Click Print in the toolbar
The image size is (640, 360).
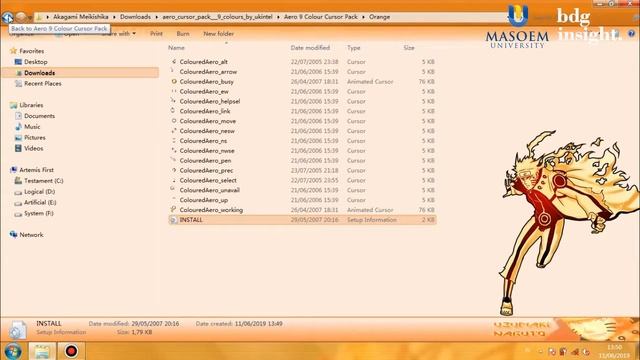pos(156,34)
